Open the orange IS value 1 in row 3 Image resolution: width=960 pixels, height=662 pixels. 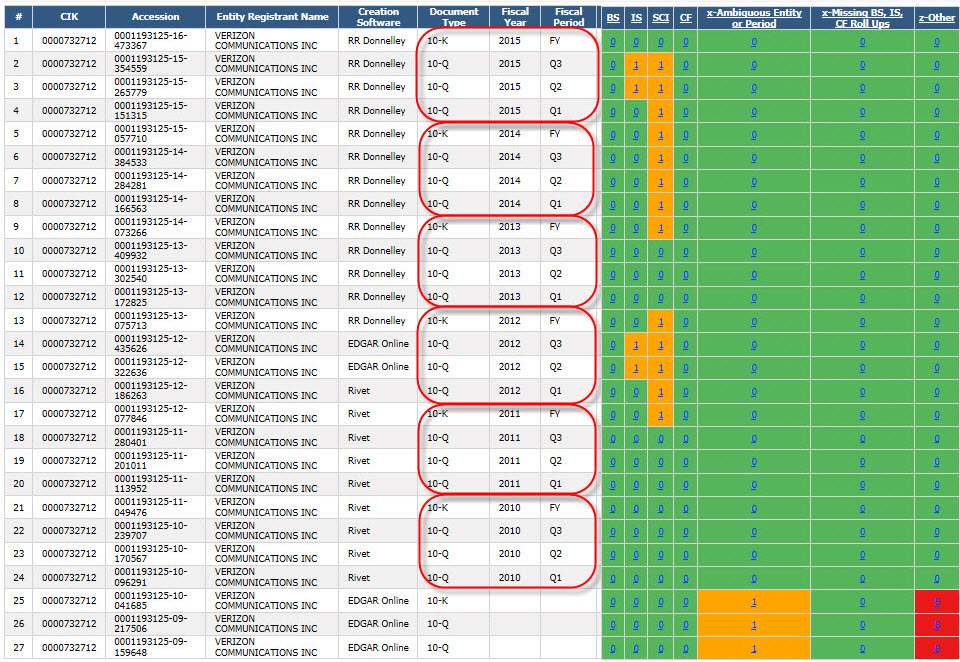click(x=636, y=88)
